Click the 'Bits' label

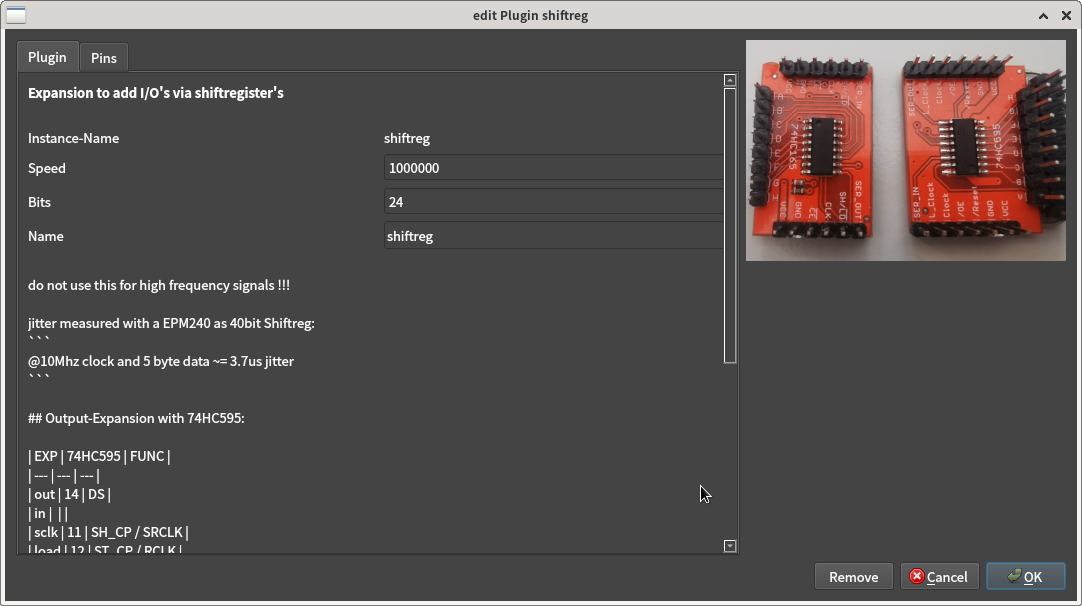click(x=39, y=202)
